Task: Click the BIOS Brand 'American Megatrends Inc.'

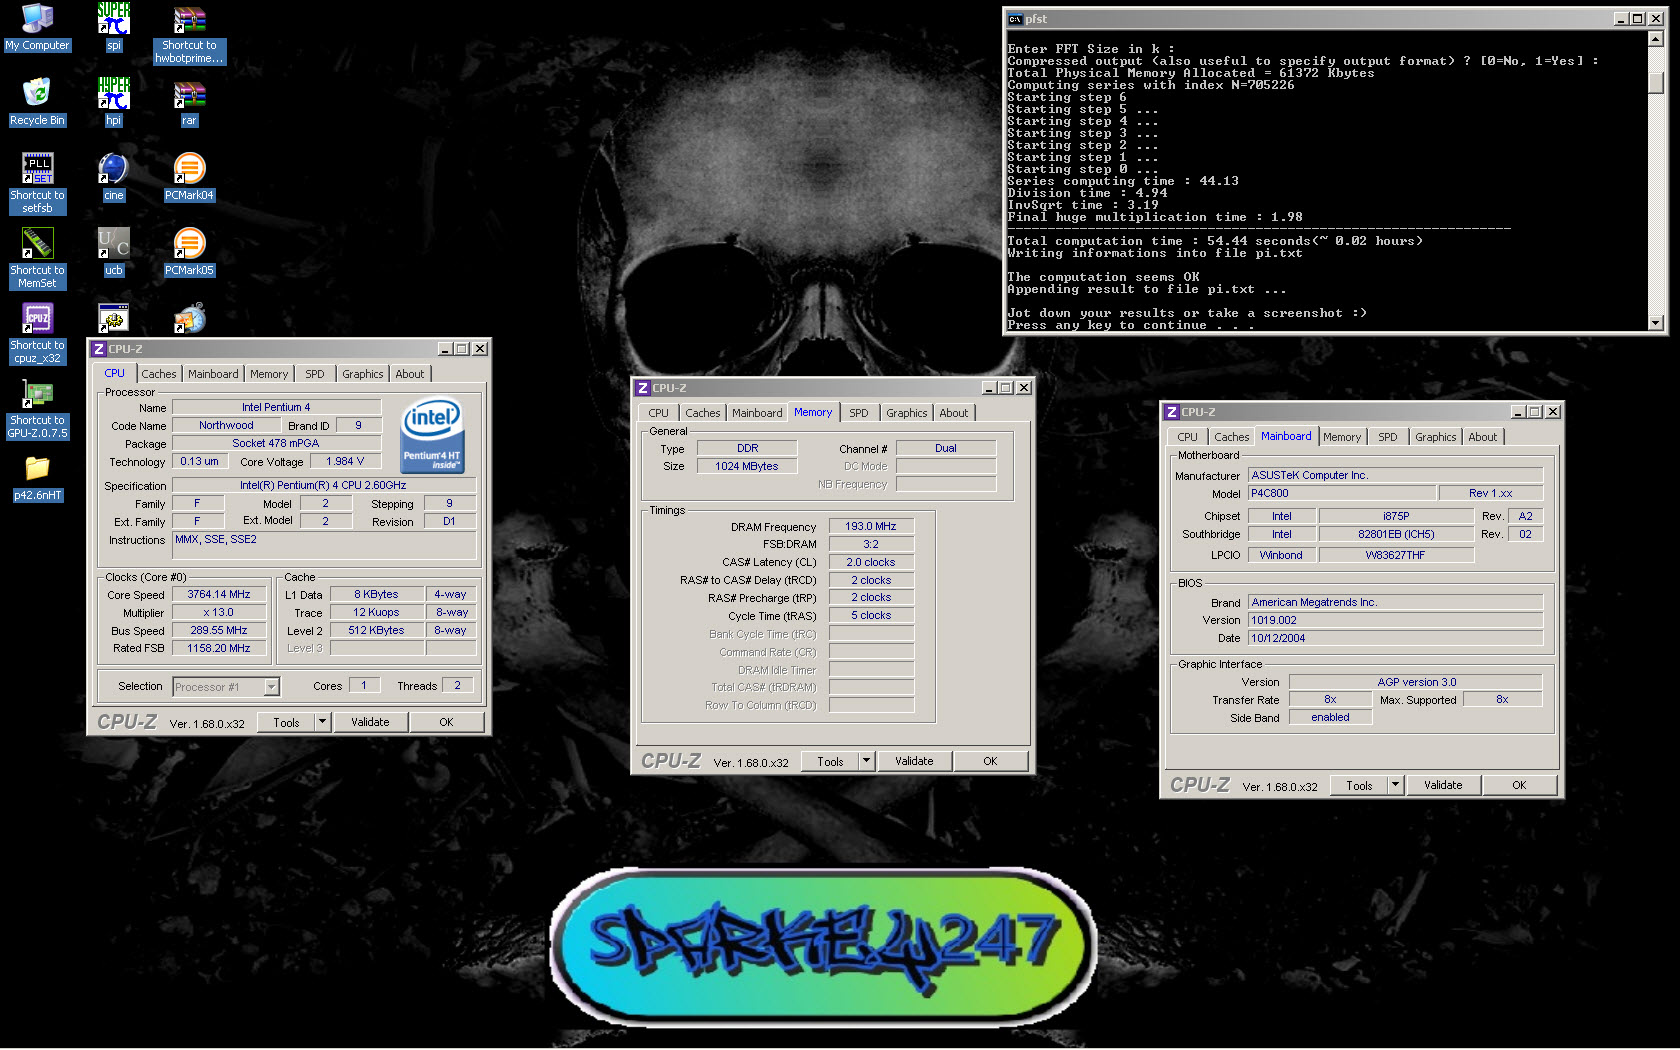Action: pos(1395,602)
